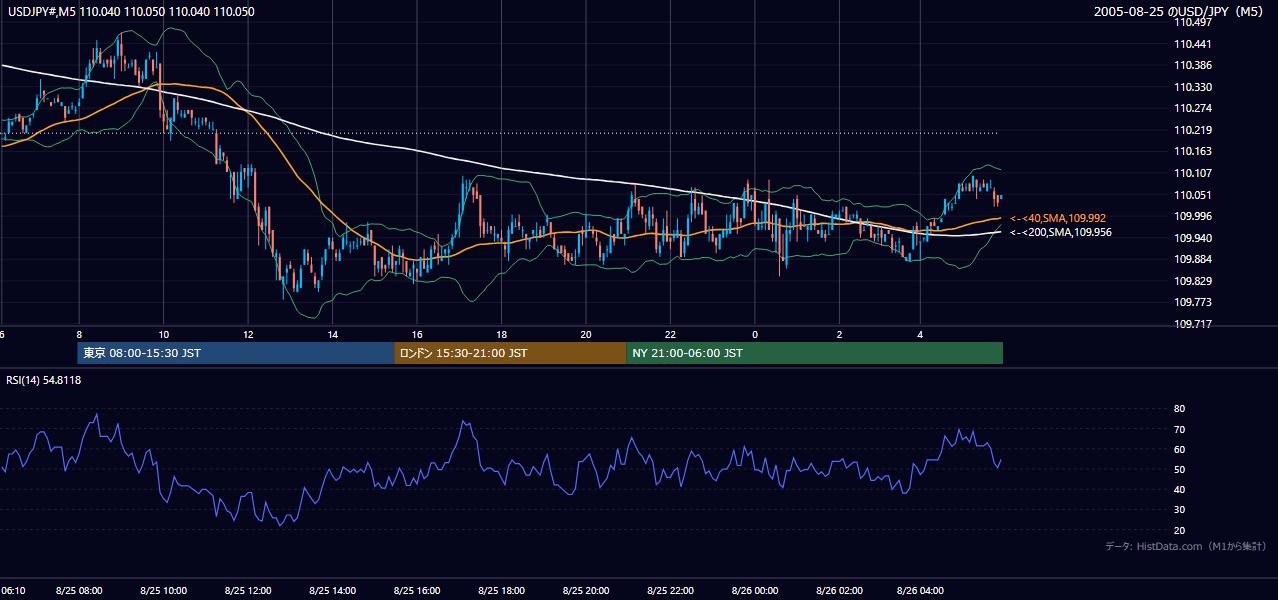Screen dimensions: 1278x600
Task: Click RSI scale value 80
Action: tap(1179, 409)
